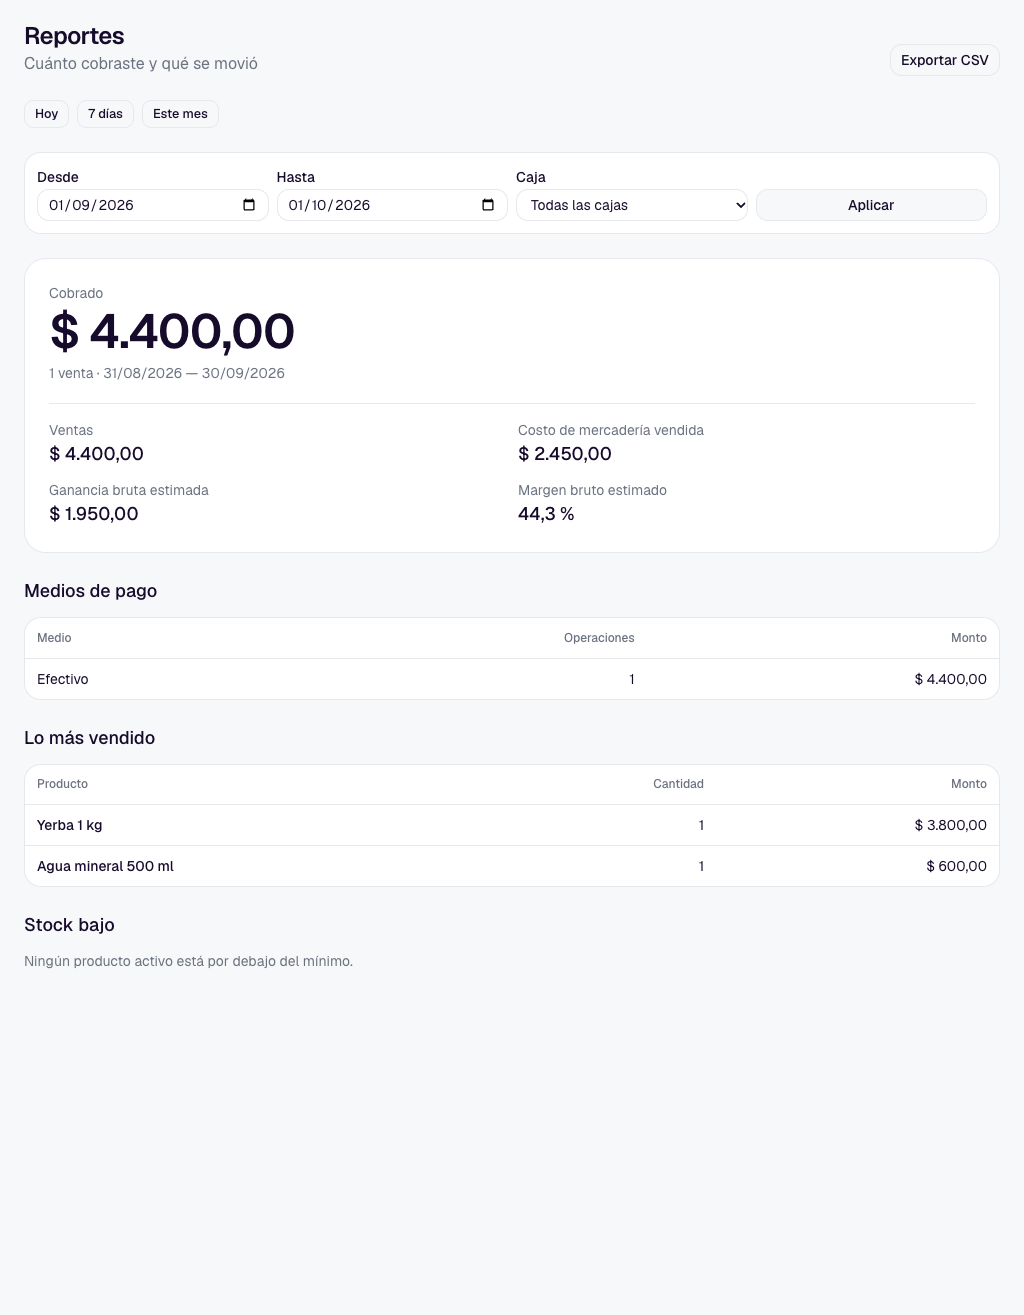Open the Hasta date calendar picker icon

[488, 205]
